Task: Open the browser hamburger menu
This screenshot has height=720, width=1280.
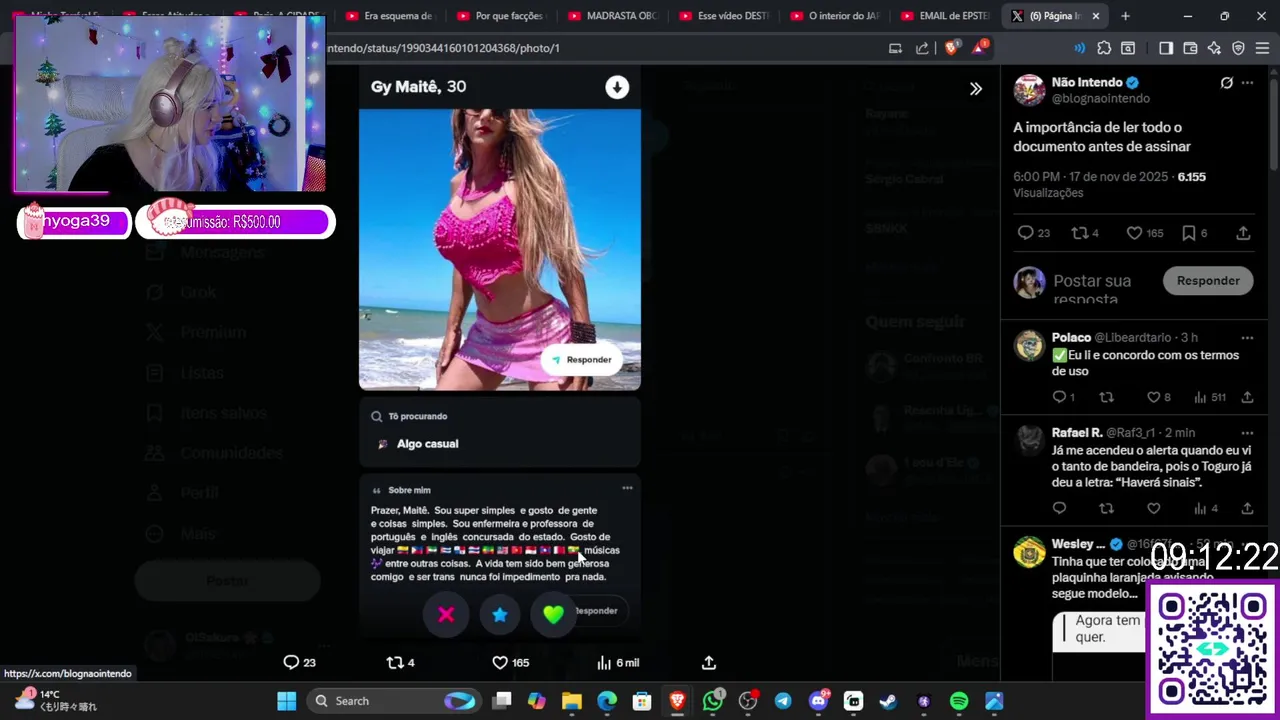Action: (1263, 48)
